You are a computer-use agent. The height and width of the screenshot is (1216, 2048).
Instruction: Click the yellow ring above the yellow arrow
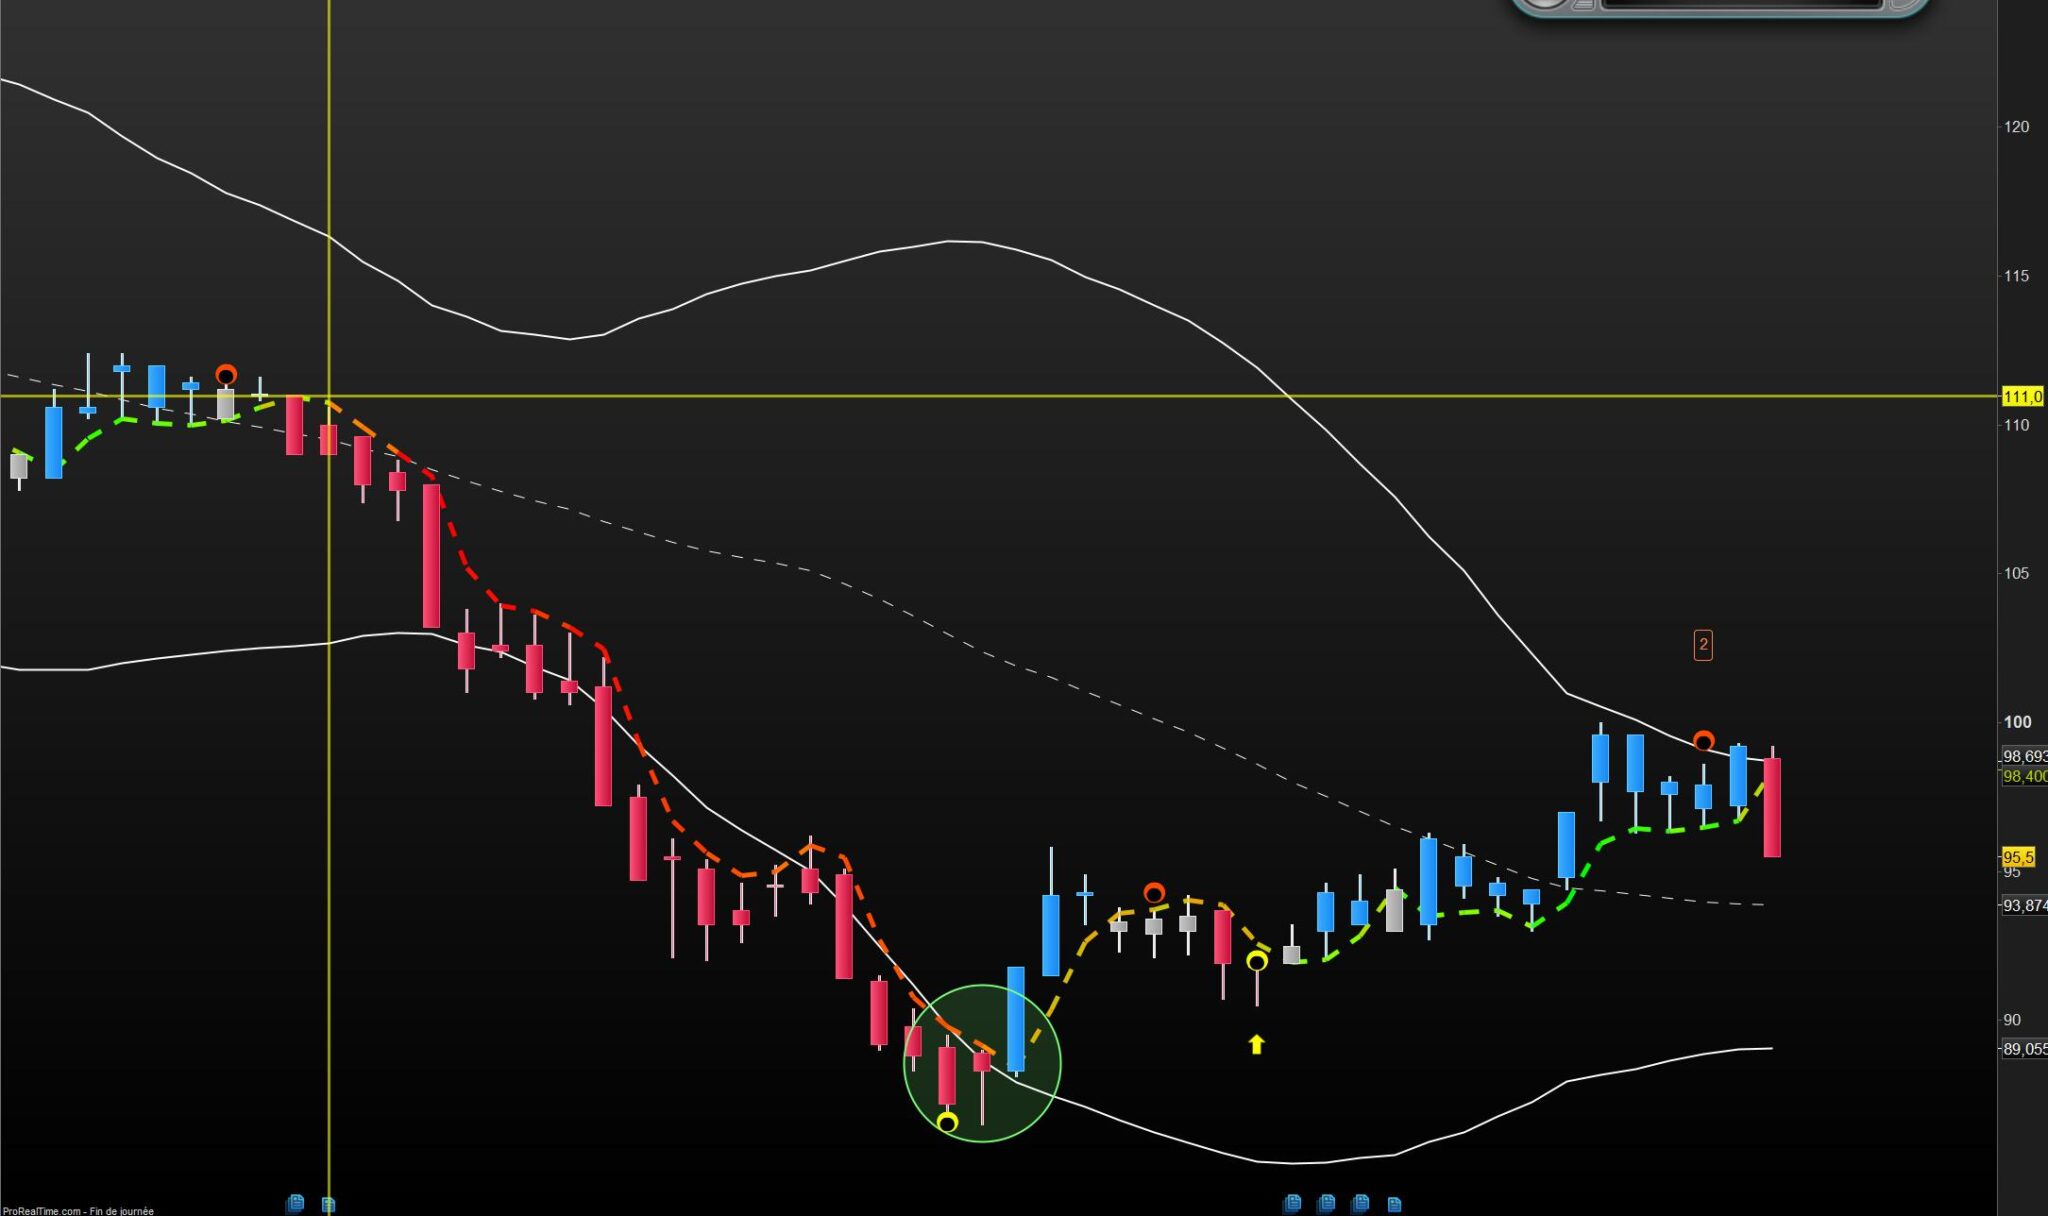click(x=1256, y=961)
